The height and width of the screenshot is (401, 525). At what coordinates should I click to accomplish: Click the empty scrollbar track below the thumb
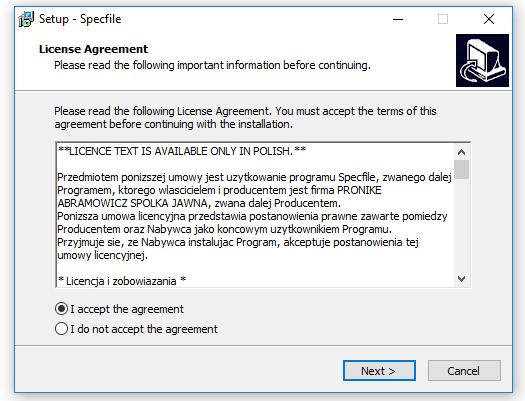pyautogui.click(x=461, y=225)
